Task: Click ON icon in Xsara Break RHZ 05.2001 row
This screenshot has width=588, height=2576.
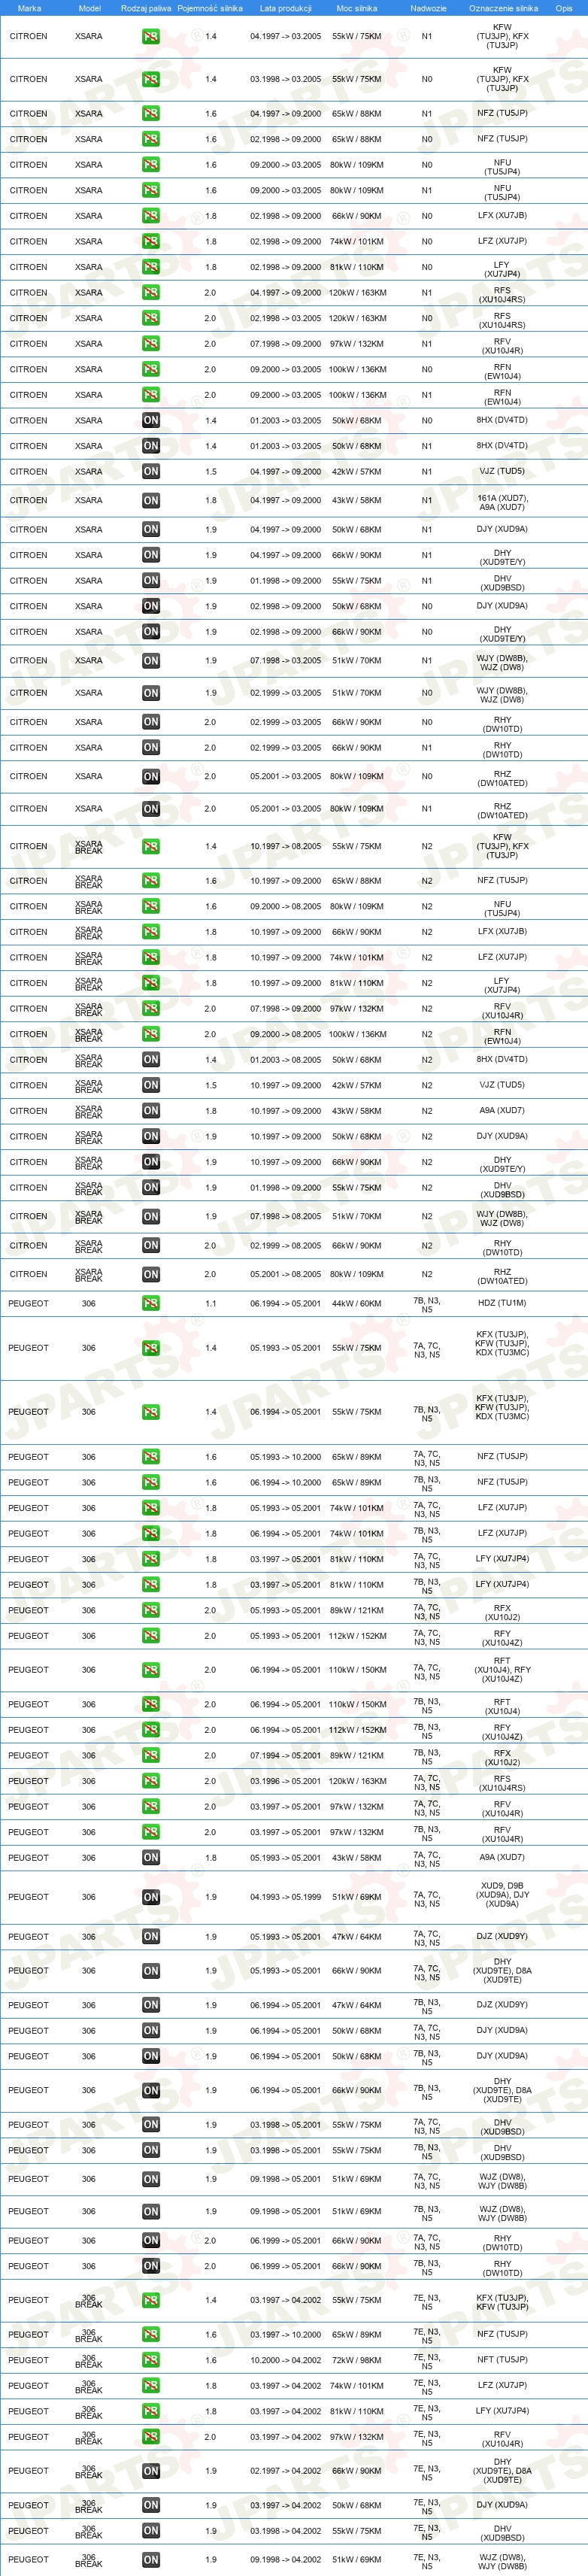Action: tap(151, 1275)
